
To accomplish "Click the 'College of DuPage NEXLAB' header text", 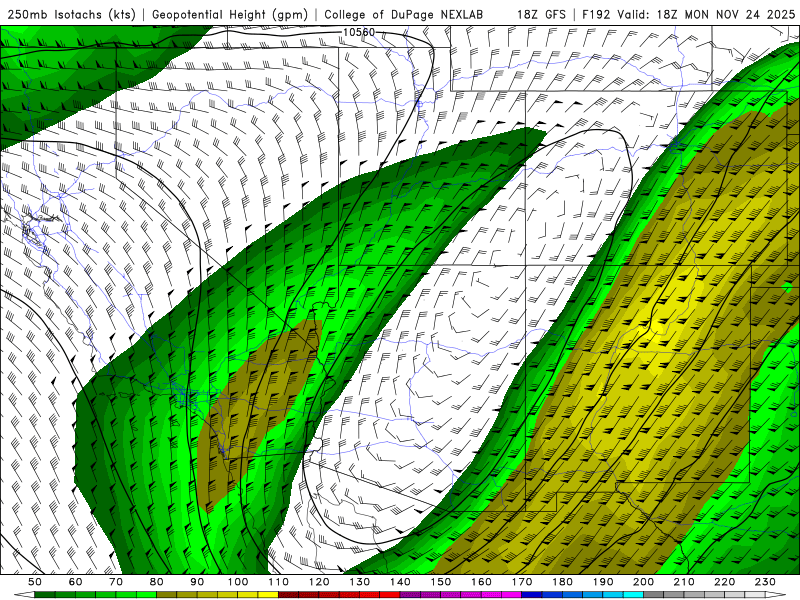I will pyautogui.click(x=404, y=15).
